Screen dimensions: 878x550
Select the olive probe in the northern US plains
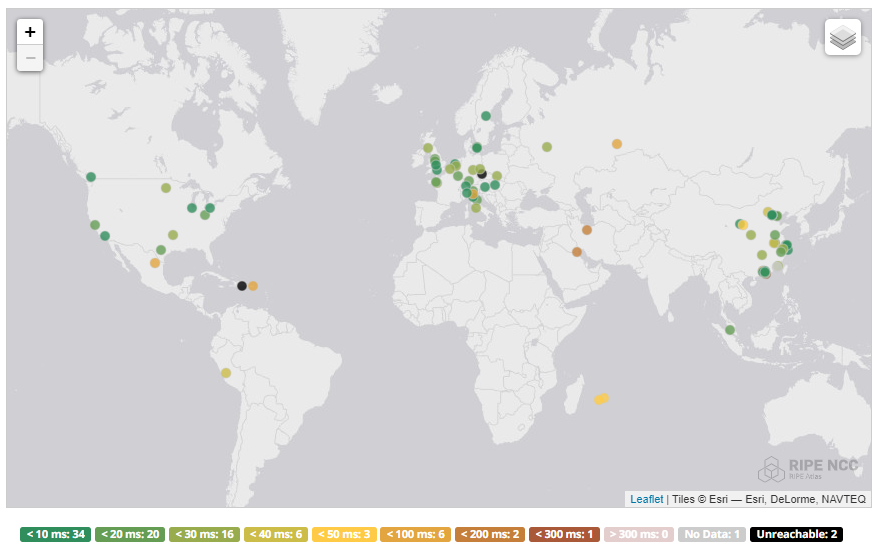pyautogui.click(x=166, y=188)
